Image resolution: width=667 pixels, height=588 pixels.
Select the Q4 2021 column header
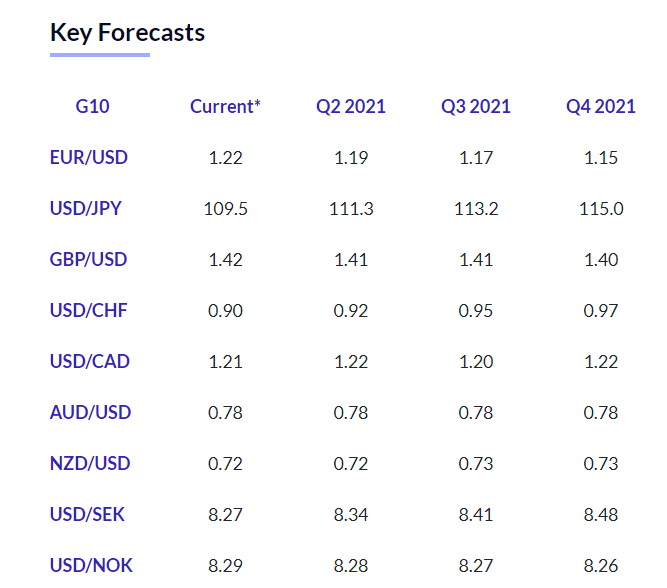[601, 106]
